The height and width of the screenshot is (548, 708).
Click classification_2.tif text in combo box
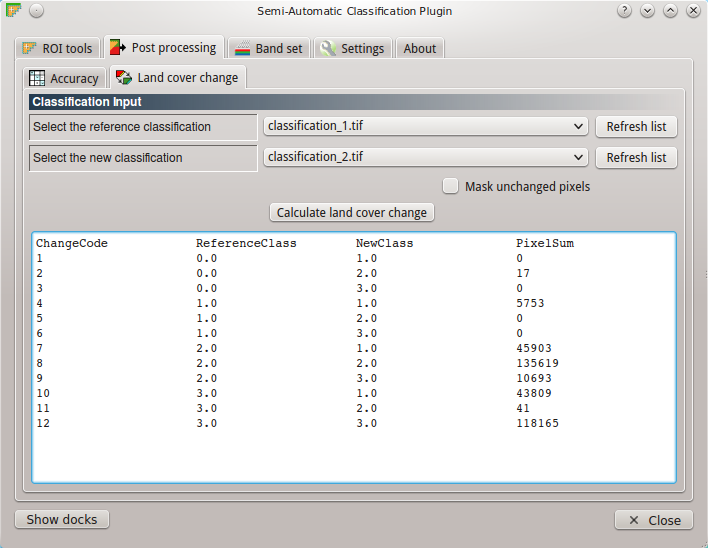pyautogui.click(x=315, y=157)
